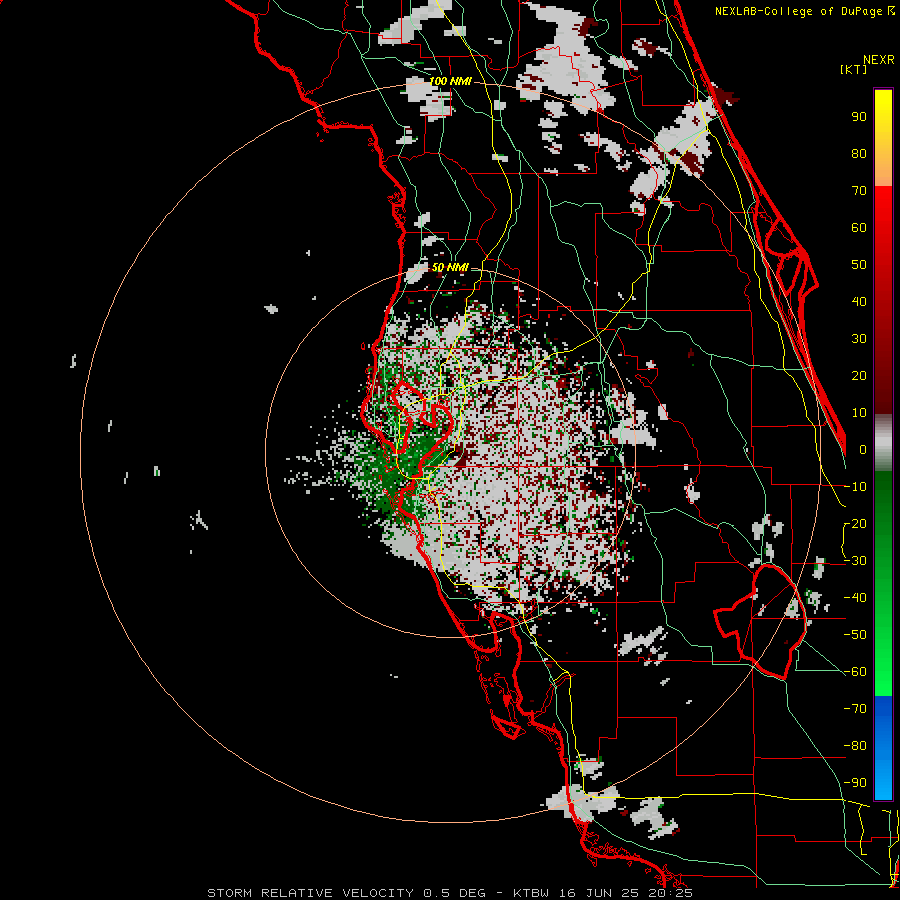Click the 30 value on the velocity scale
Screen dimensions: 900x900
(859, 339)
